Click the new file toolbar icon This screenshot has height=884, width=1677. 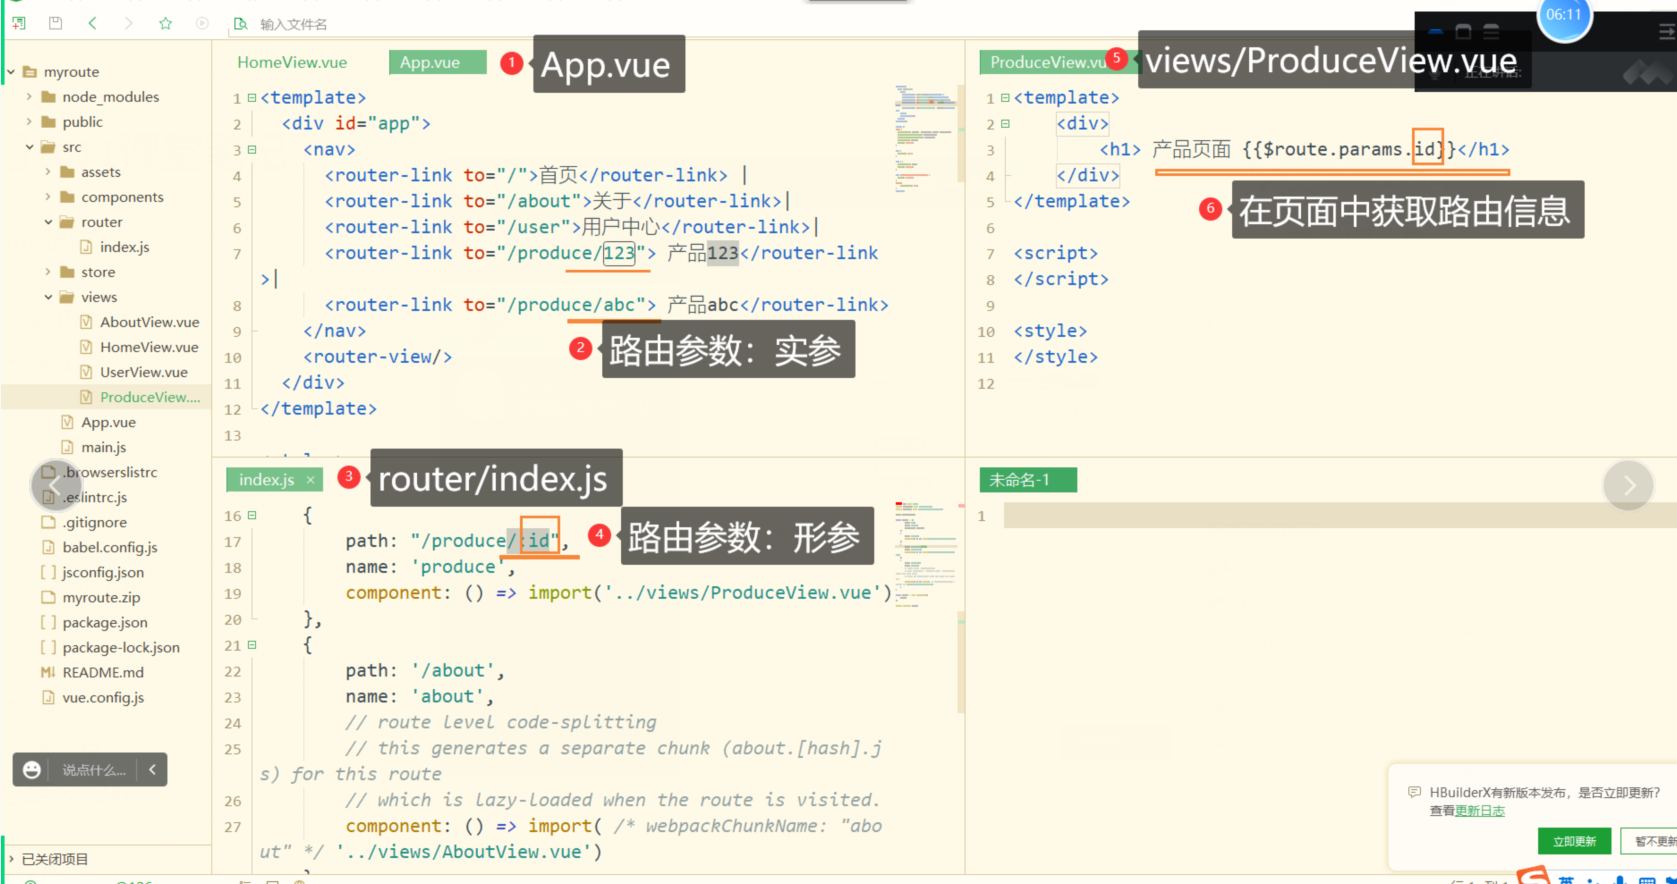click(x=19, y=23)
